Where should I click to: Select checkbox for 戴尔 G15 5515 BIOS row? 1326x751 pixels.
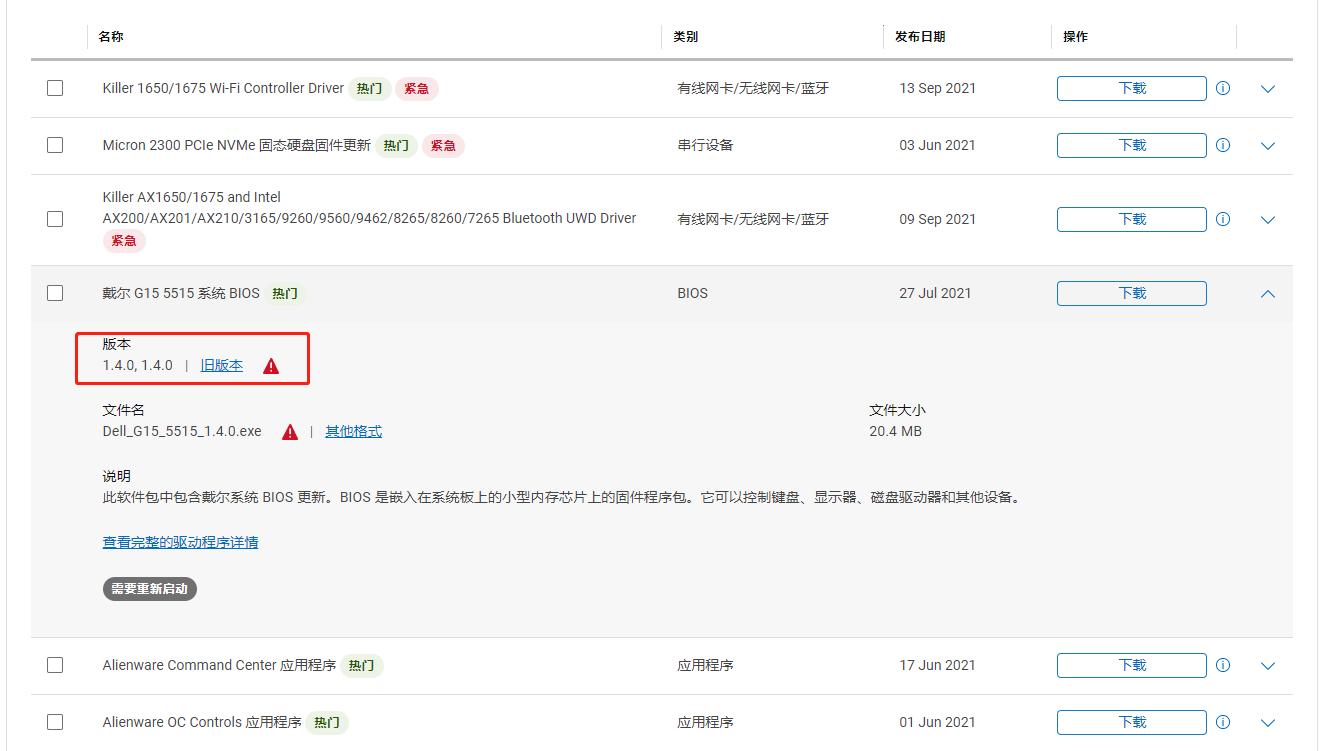pos(55,293)
